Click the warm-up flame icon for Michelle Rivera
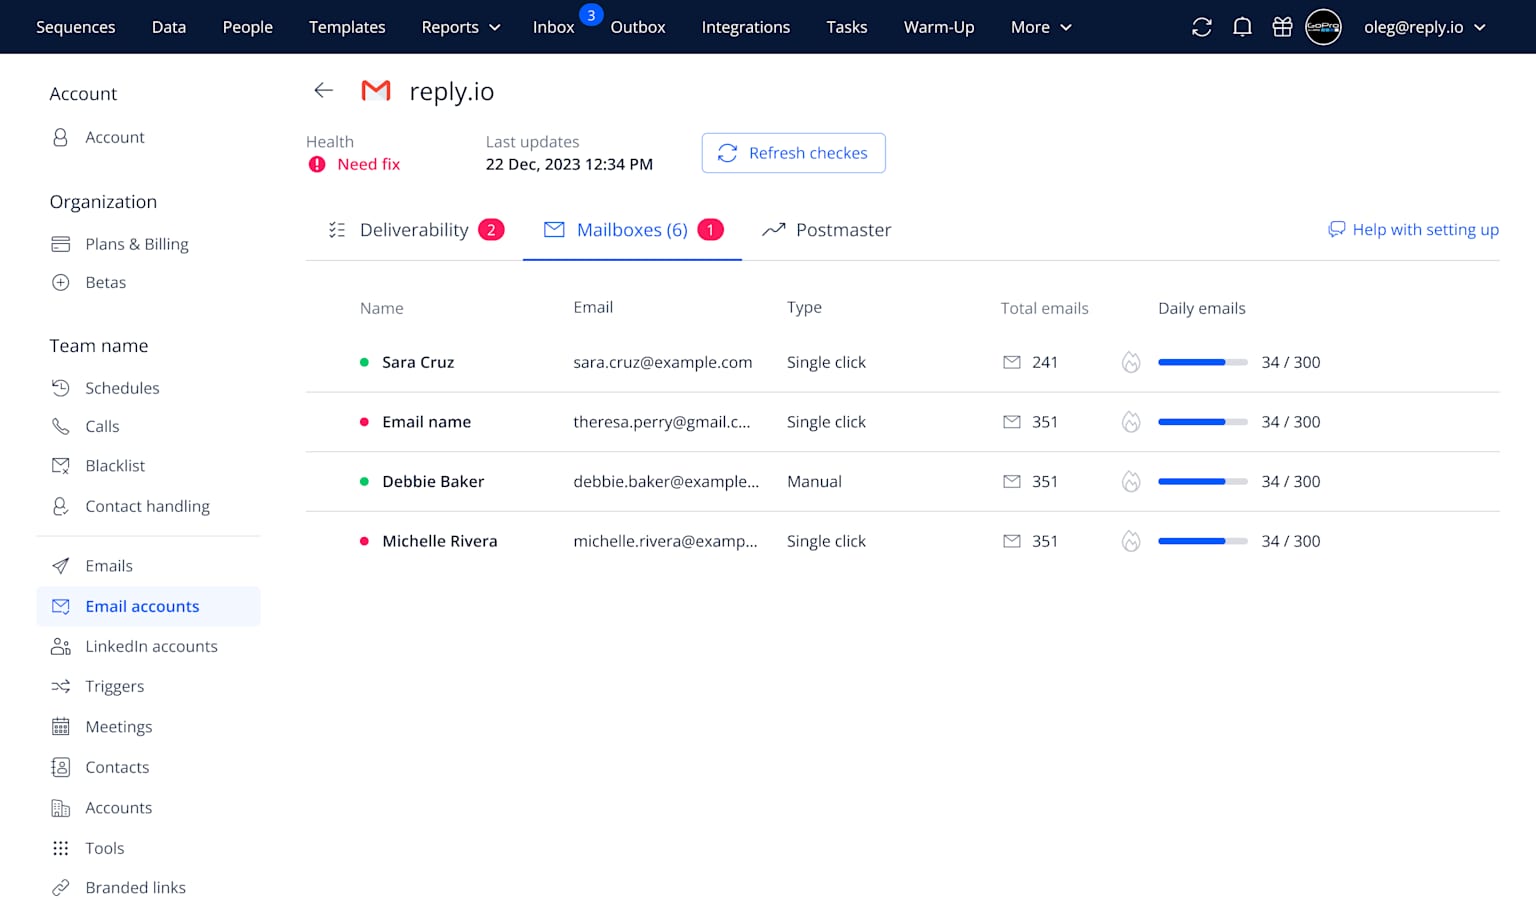The width and height of the screenshot is (1536, 900). tap(1131, 541)
